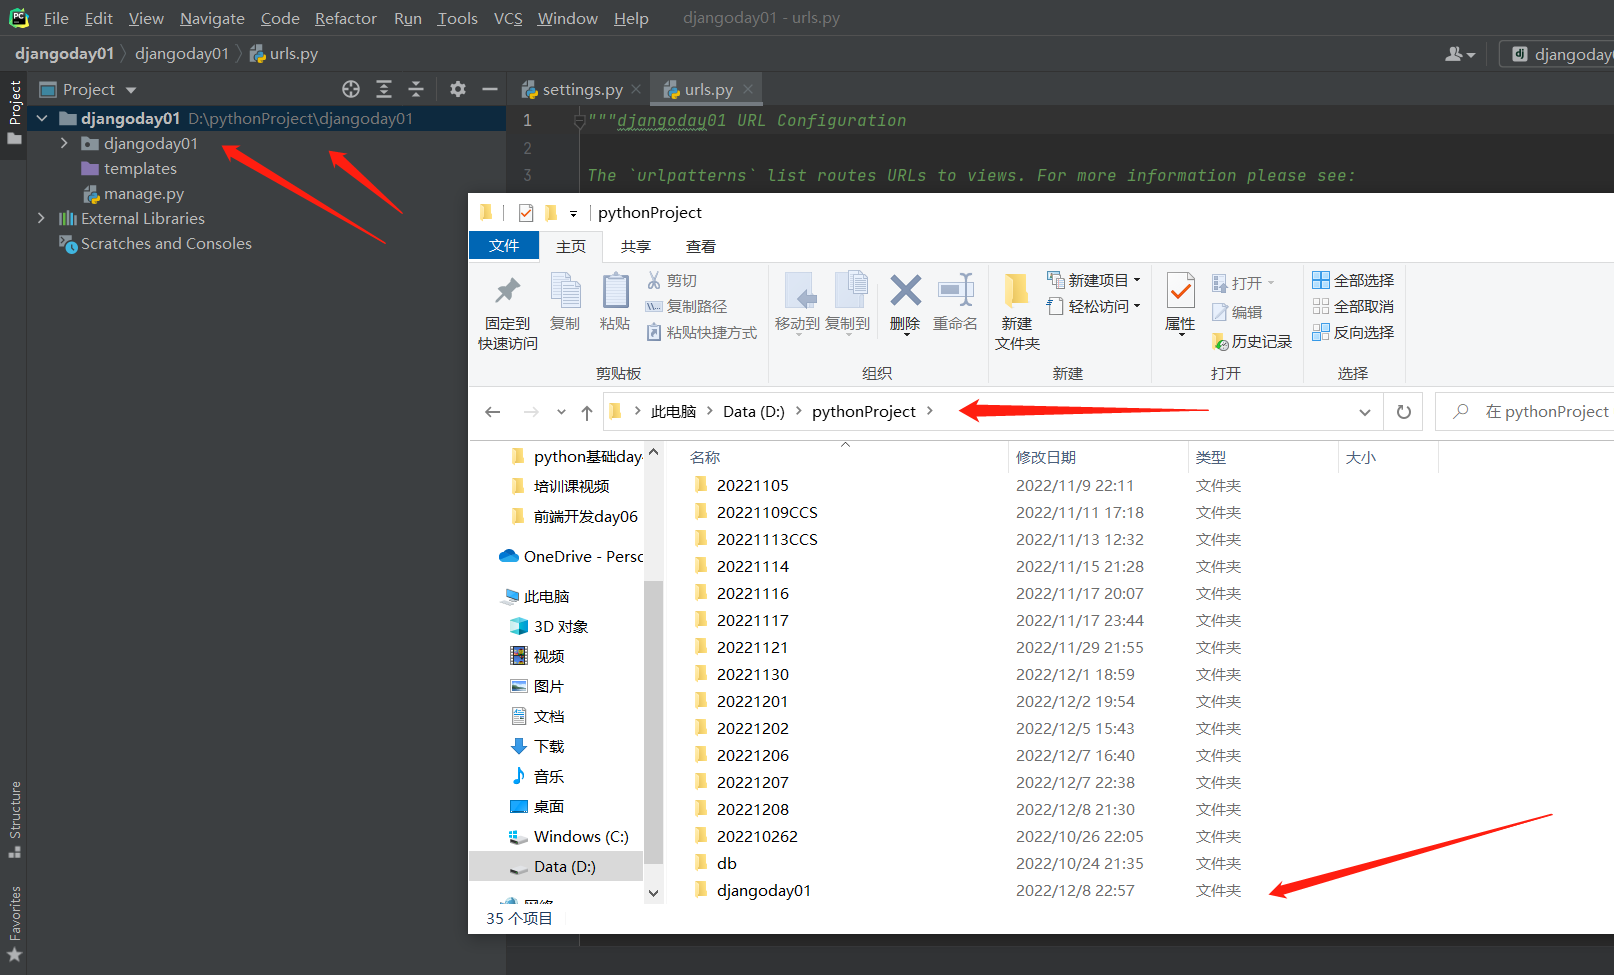This screenshot has height=975, width=1614.
Task: Click the Explorer refresh button
Action: [1404, 412]
